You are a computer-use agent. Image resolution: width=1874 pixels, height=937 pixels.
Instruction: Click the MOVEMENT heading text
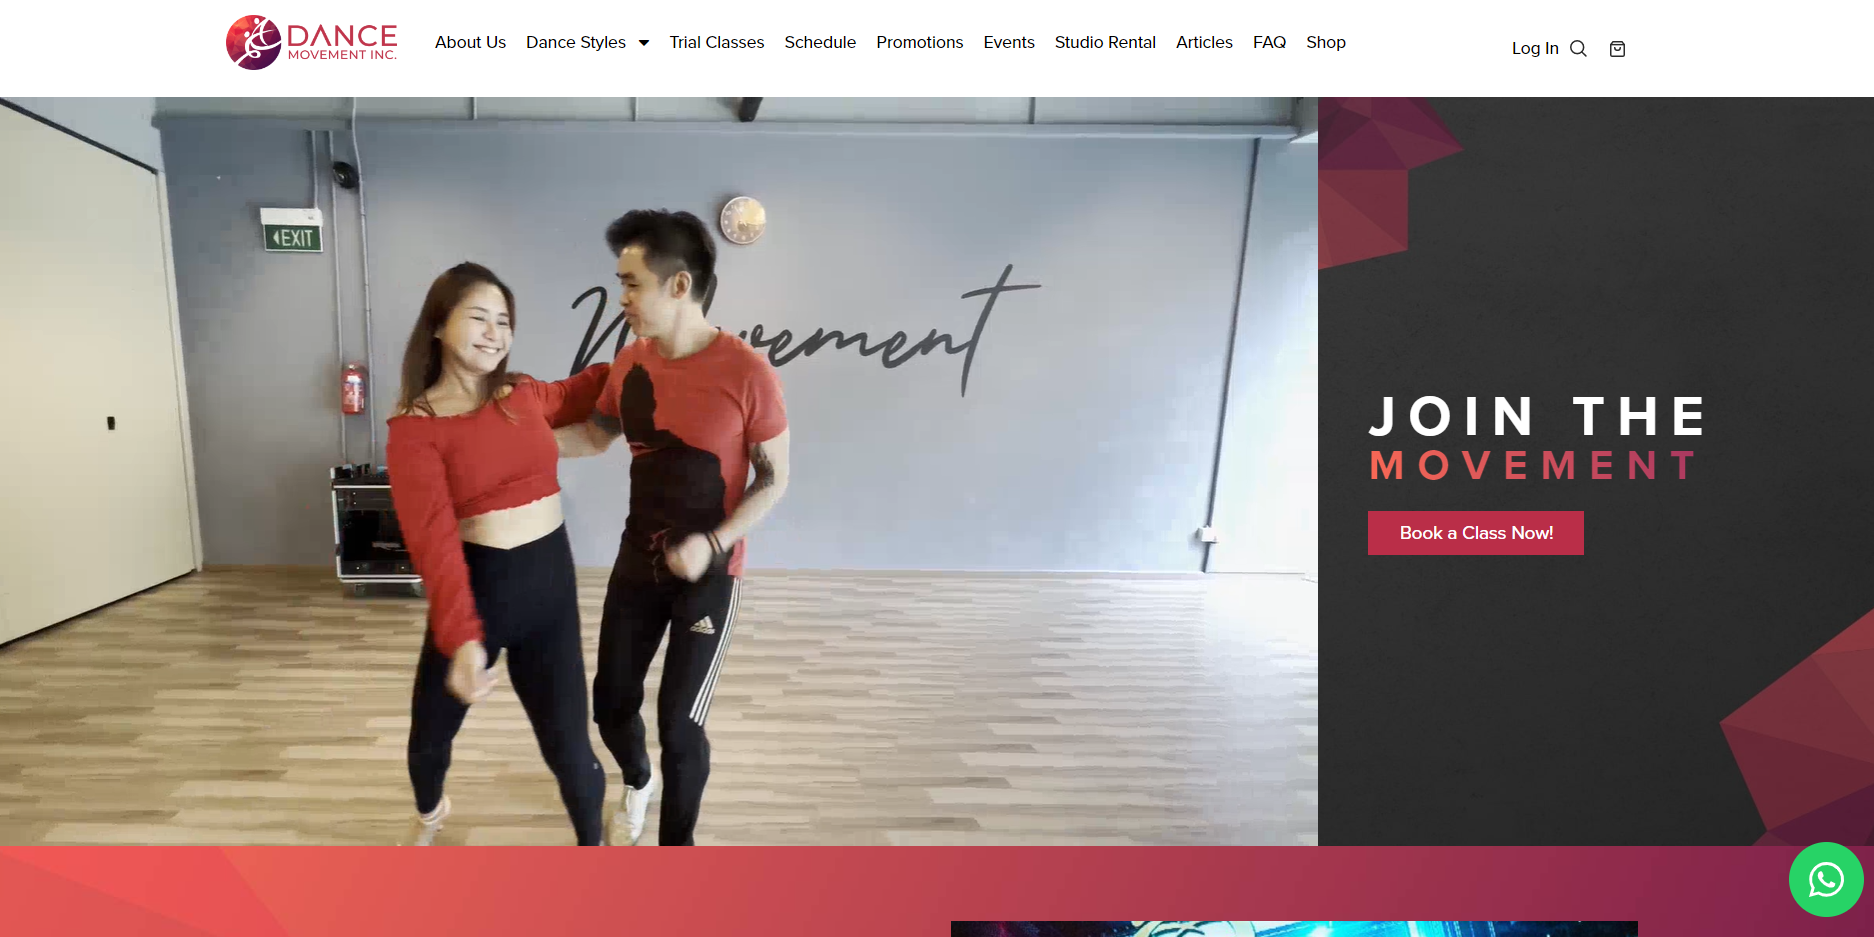(1532, 466)
